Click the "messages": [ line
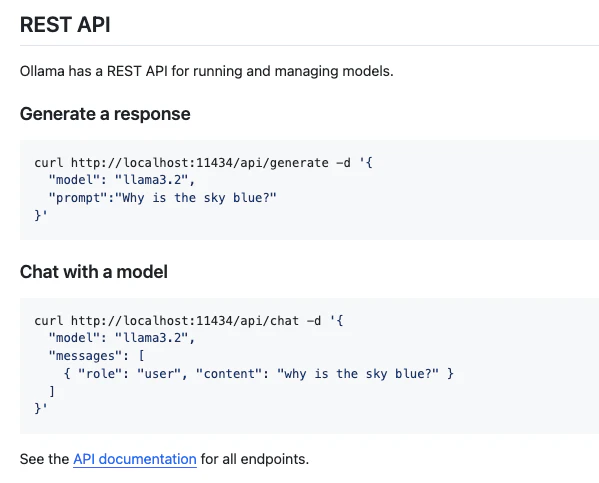Image resolution: width=599 pixels, height=483 pixels. pyautogui.click(x=97, y=356)
